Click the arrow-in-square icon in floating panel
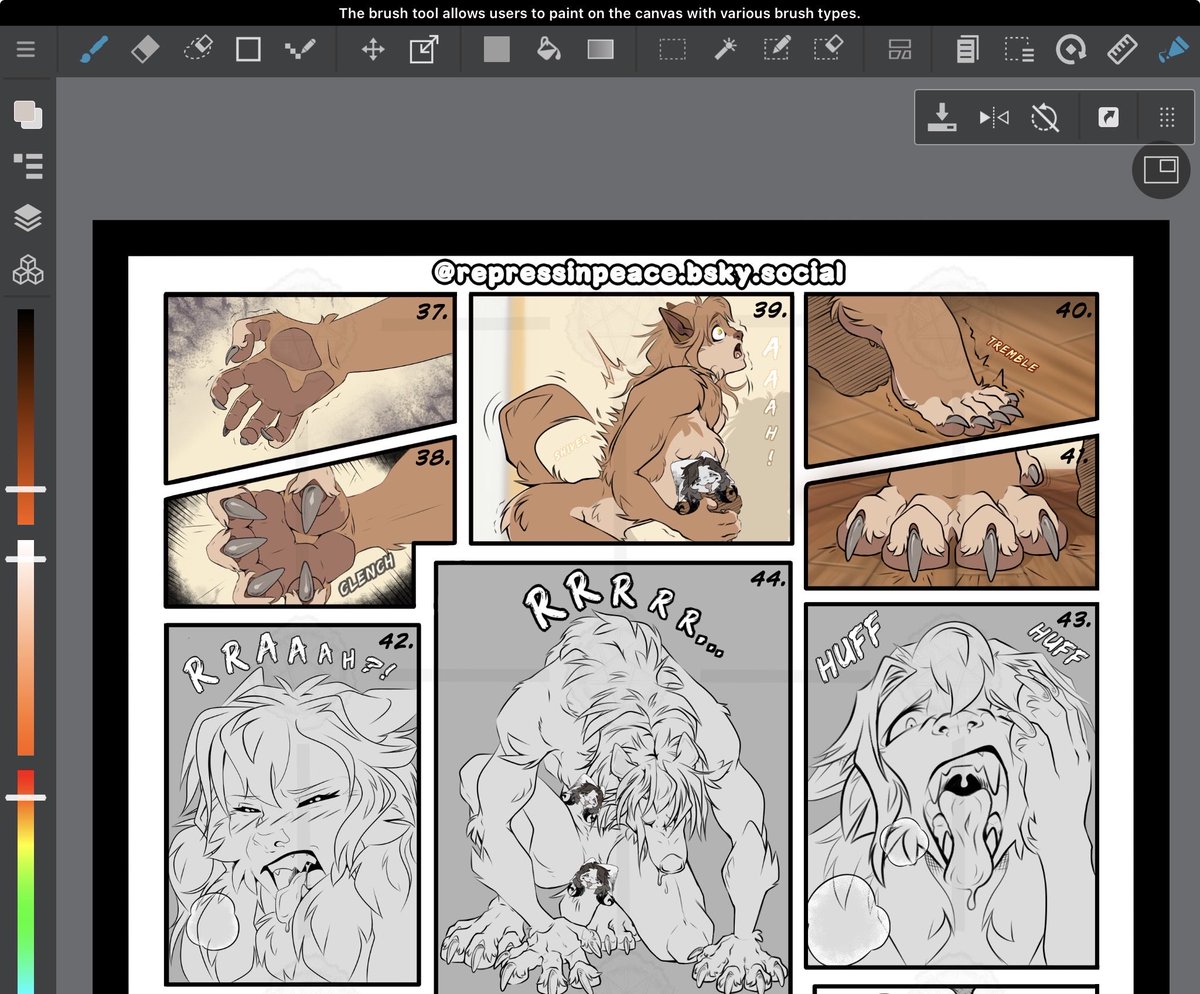The height and width of the screenshot is (994, 1200). [x=1108, y=118]
